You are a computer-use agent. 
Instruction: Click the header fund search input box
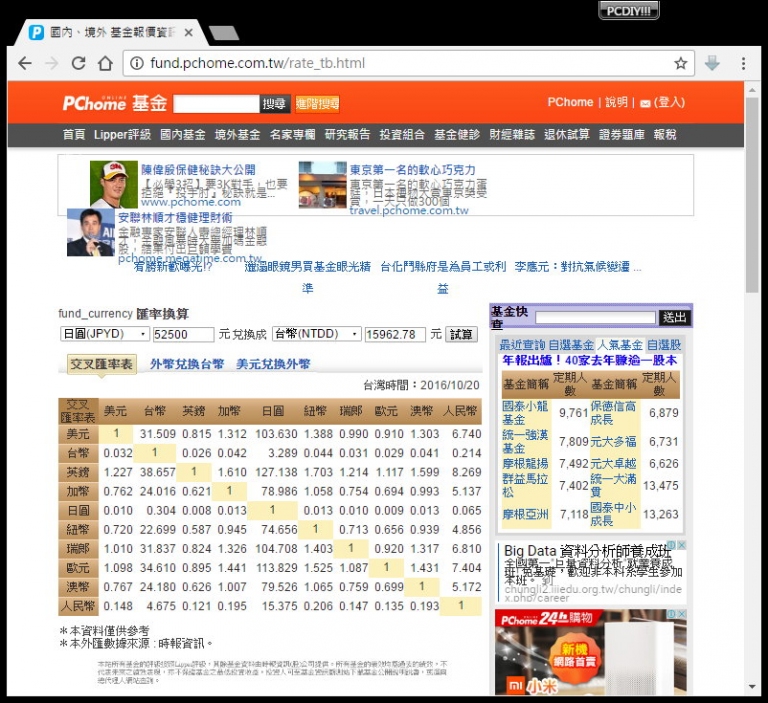[x=216, y=104]
